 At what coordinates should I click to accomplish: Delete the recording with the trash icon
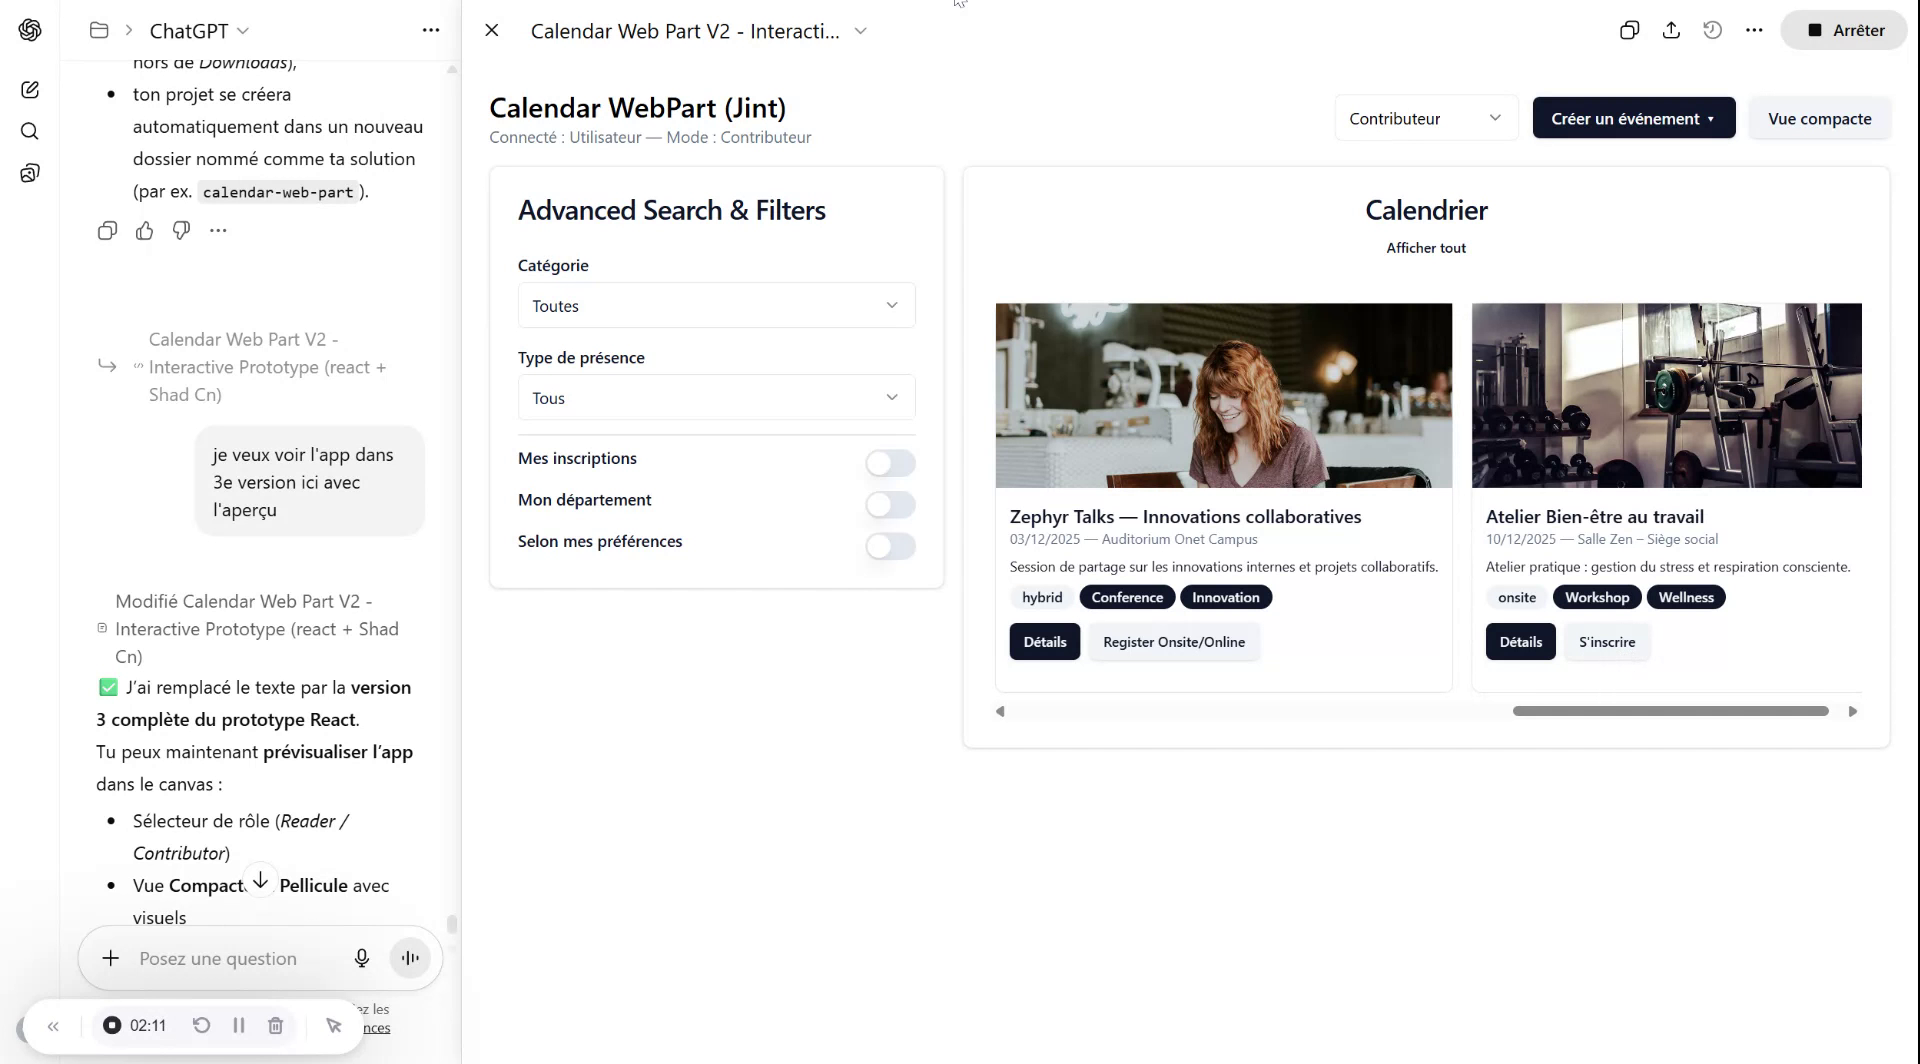point(276,1025)
